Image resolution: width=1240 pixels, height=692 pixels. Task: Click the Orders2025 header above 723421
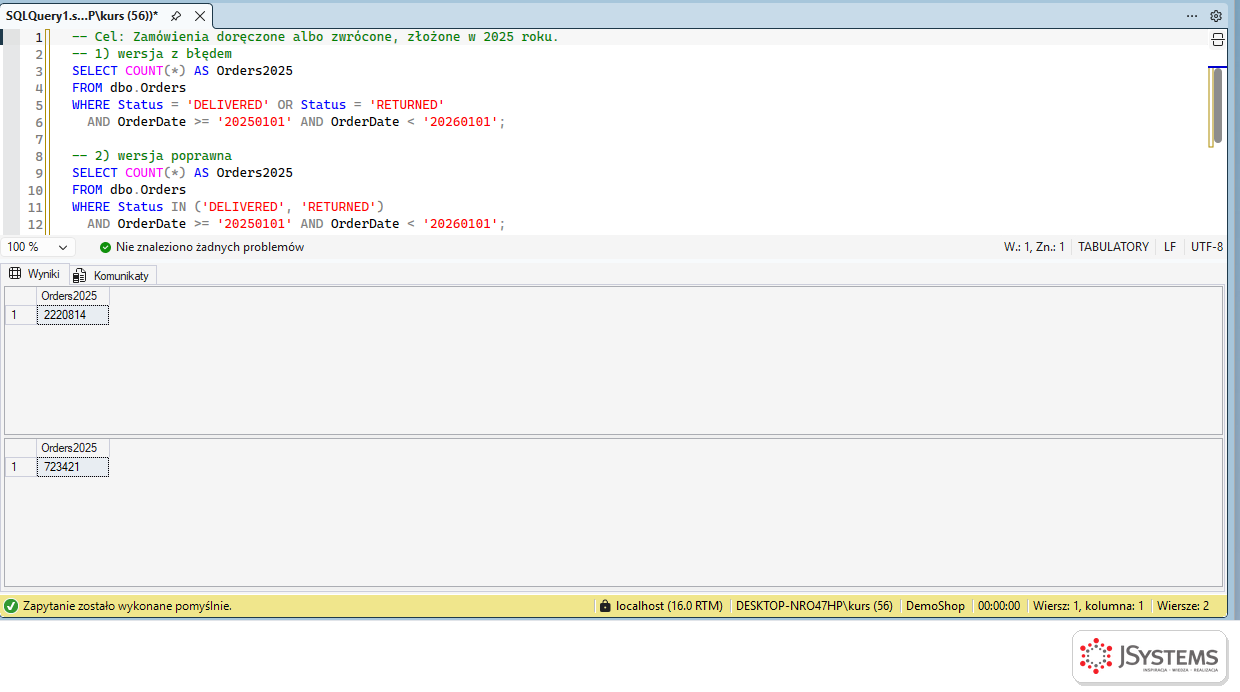pos(73,448)
